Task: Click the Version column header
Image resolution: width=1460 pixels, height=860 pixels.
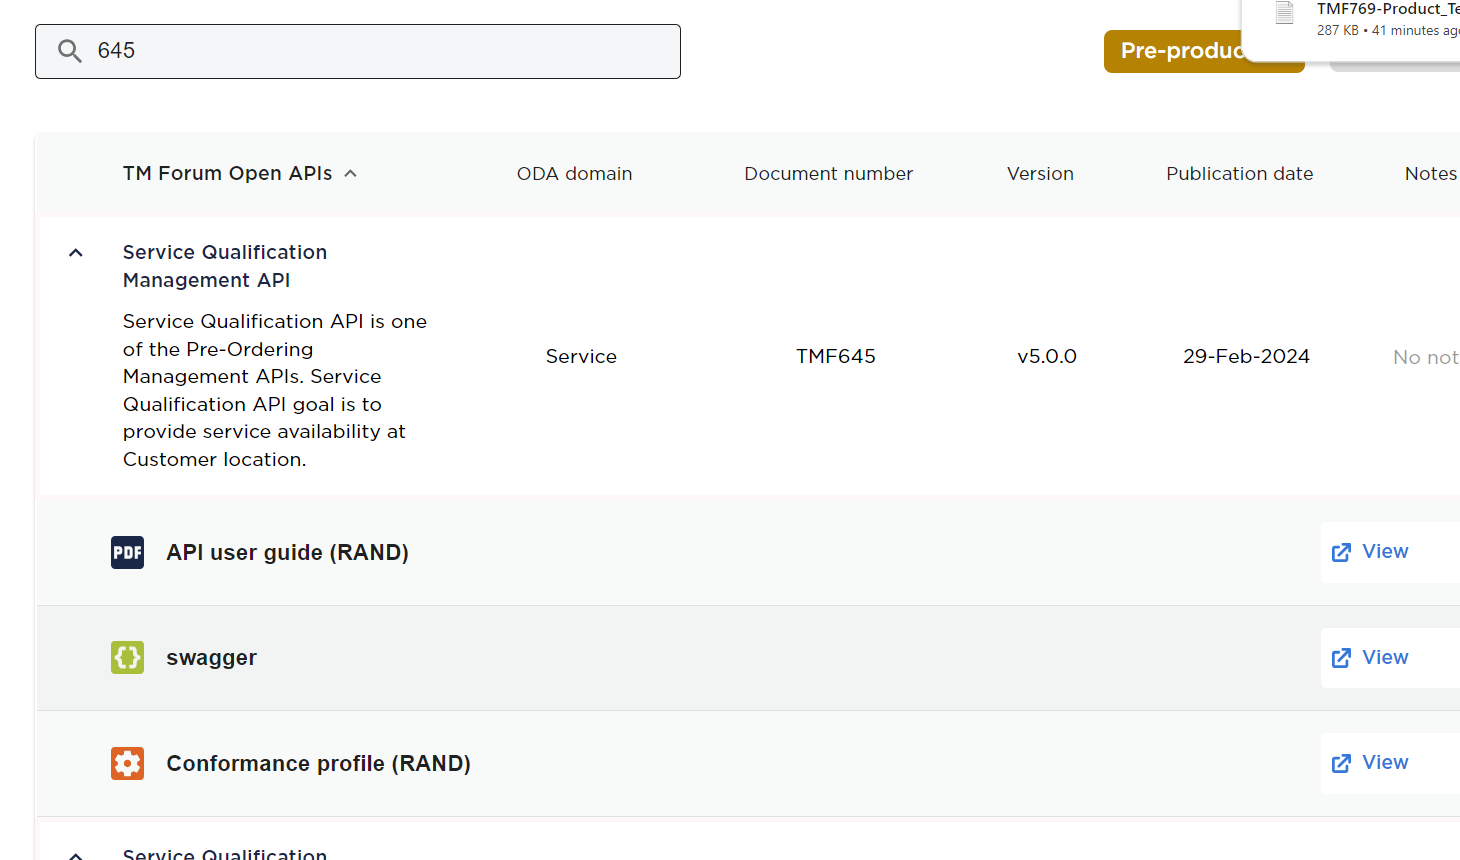Action: point(1040,173)
